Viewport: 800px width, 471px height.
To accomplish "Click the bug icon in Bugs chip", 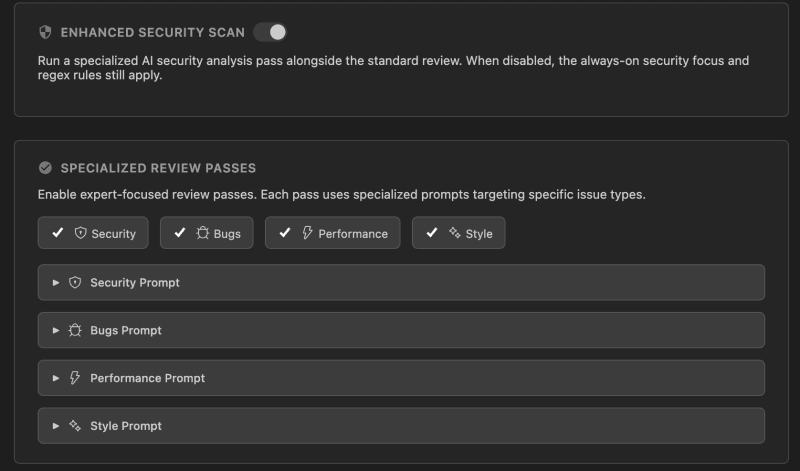I will (203, 233).
